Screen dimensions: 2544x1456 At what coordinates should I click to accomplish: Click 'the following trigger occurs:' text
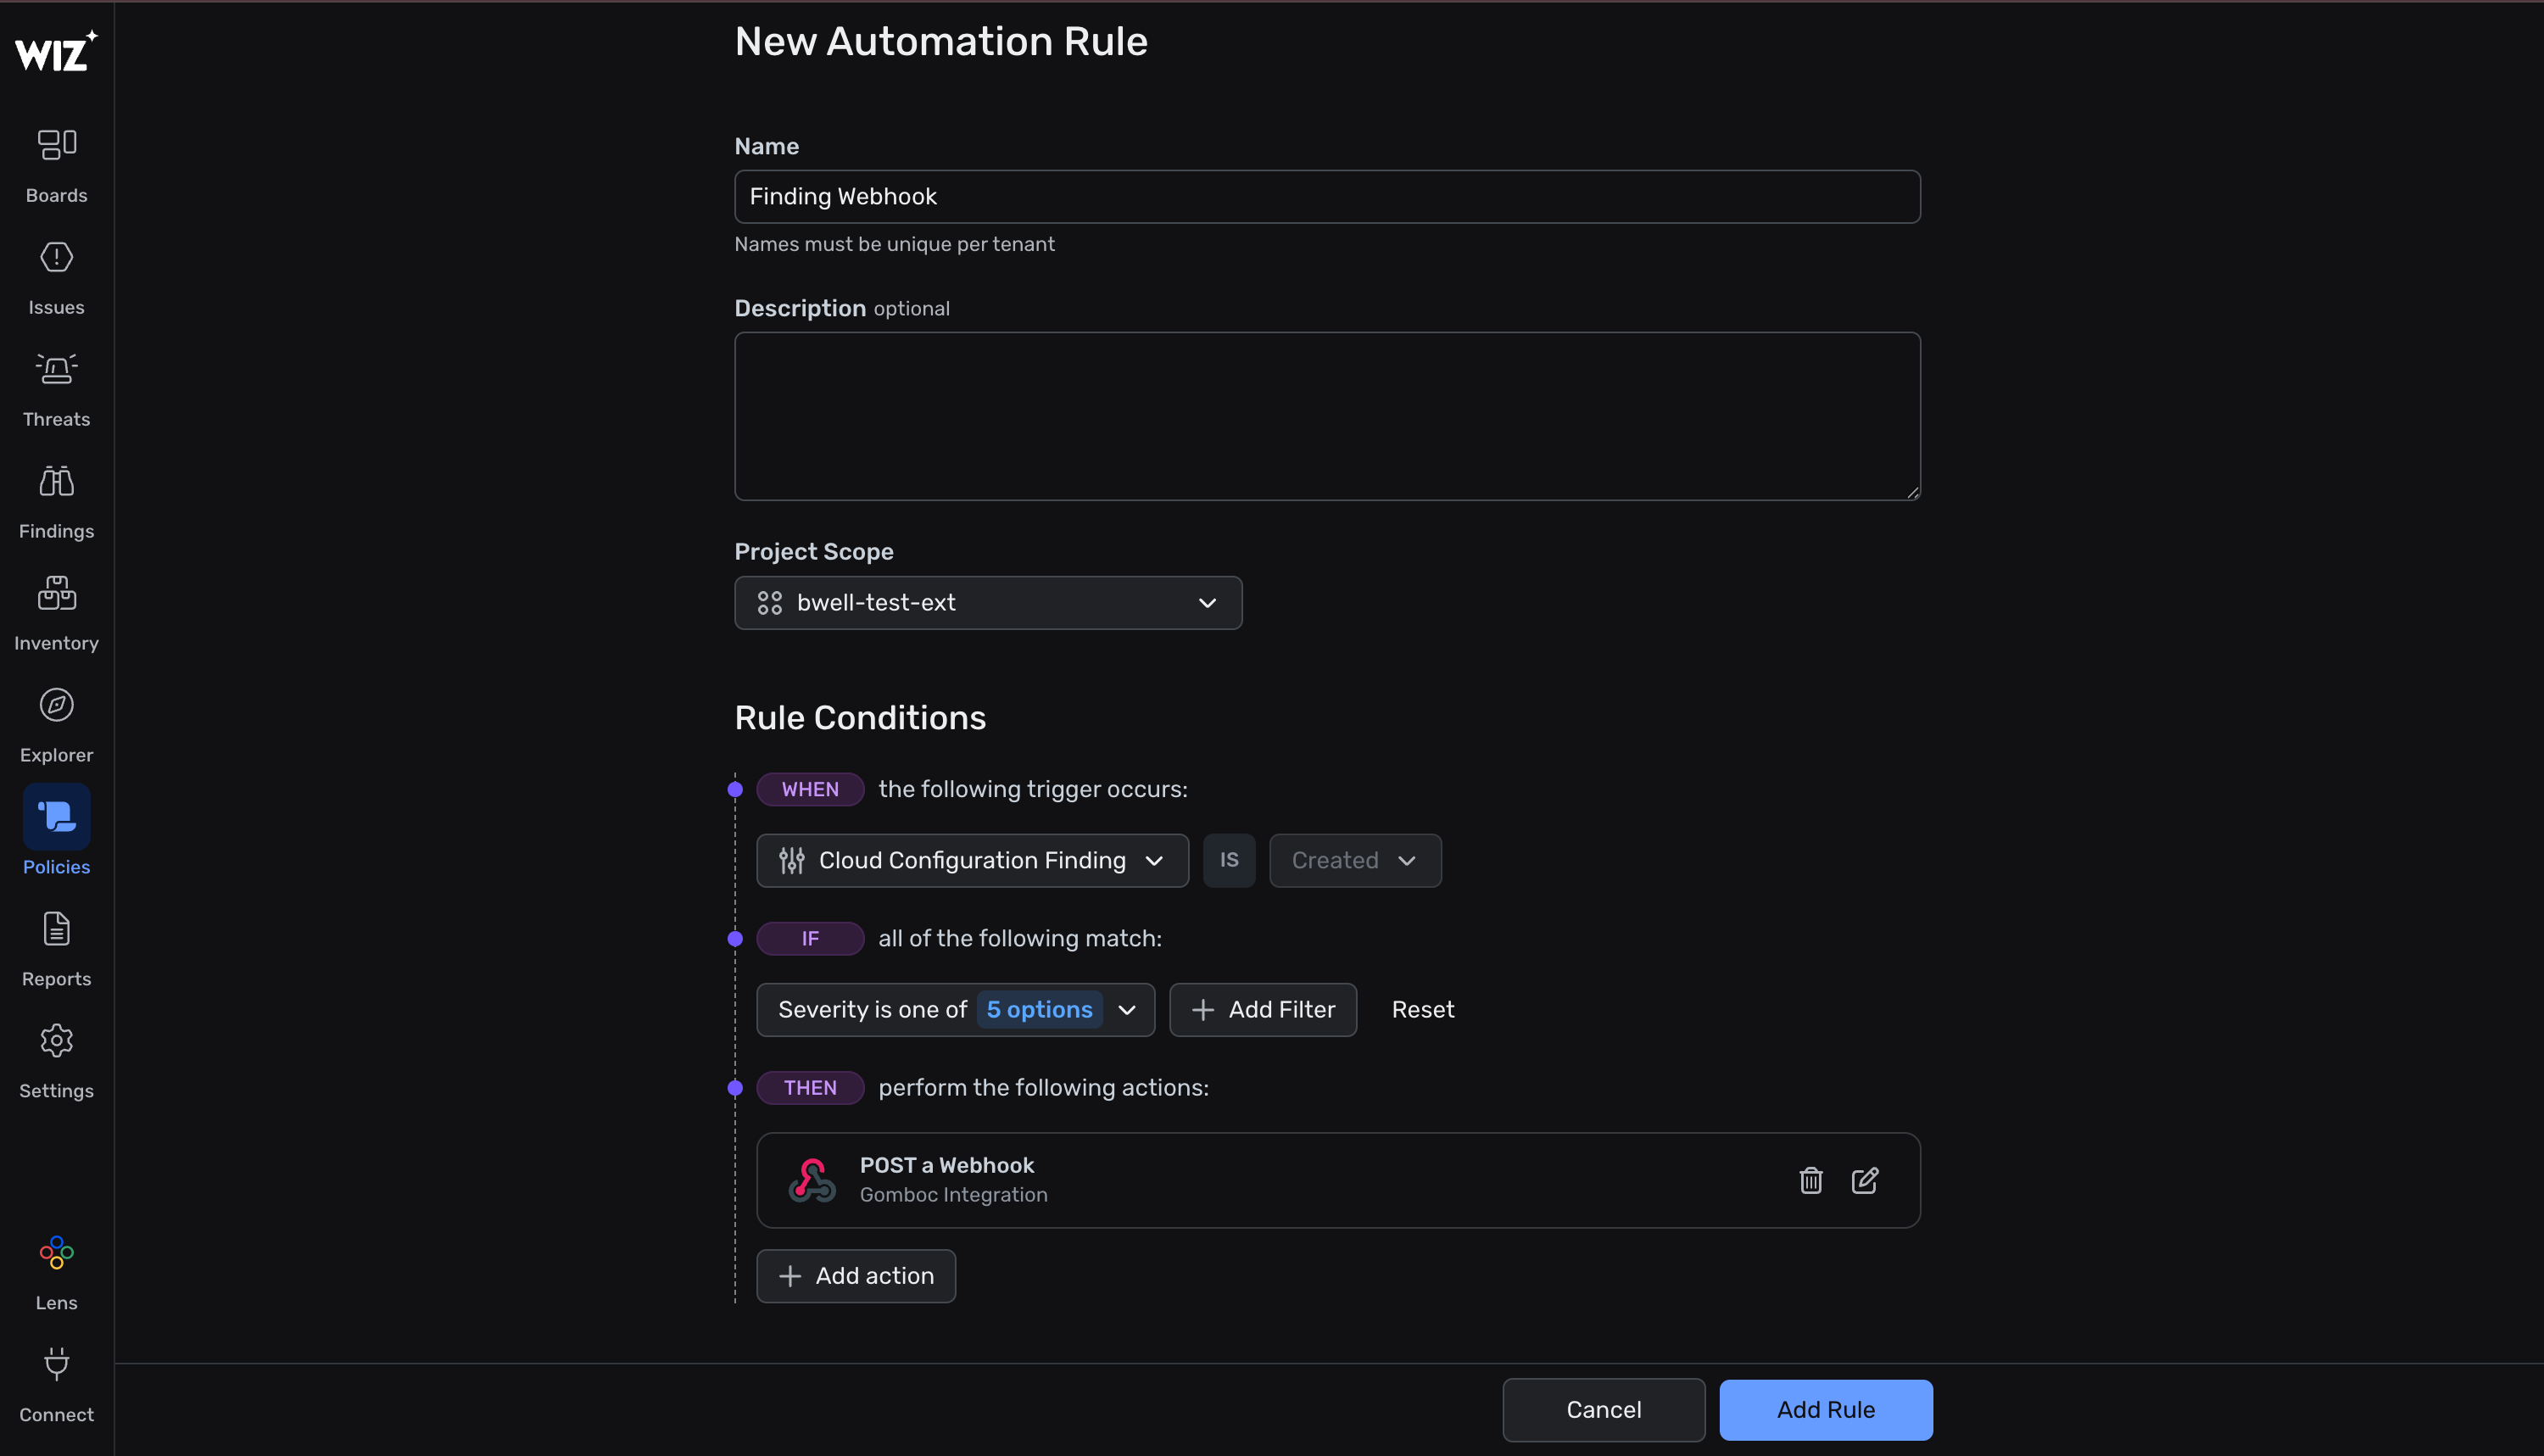[1033, 789]
